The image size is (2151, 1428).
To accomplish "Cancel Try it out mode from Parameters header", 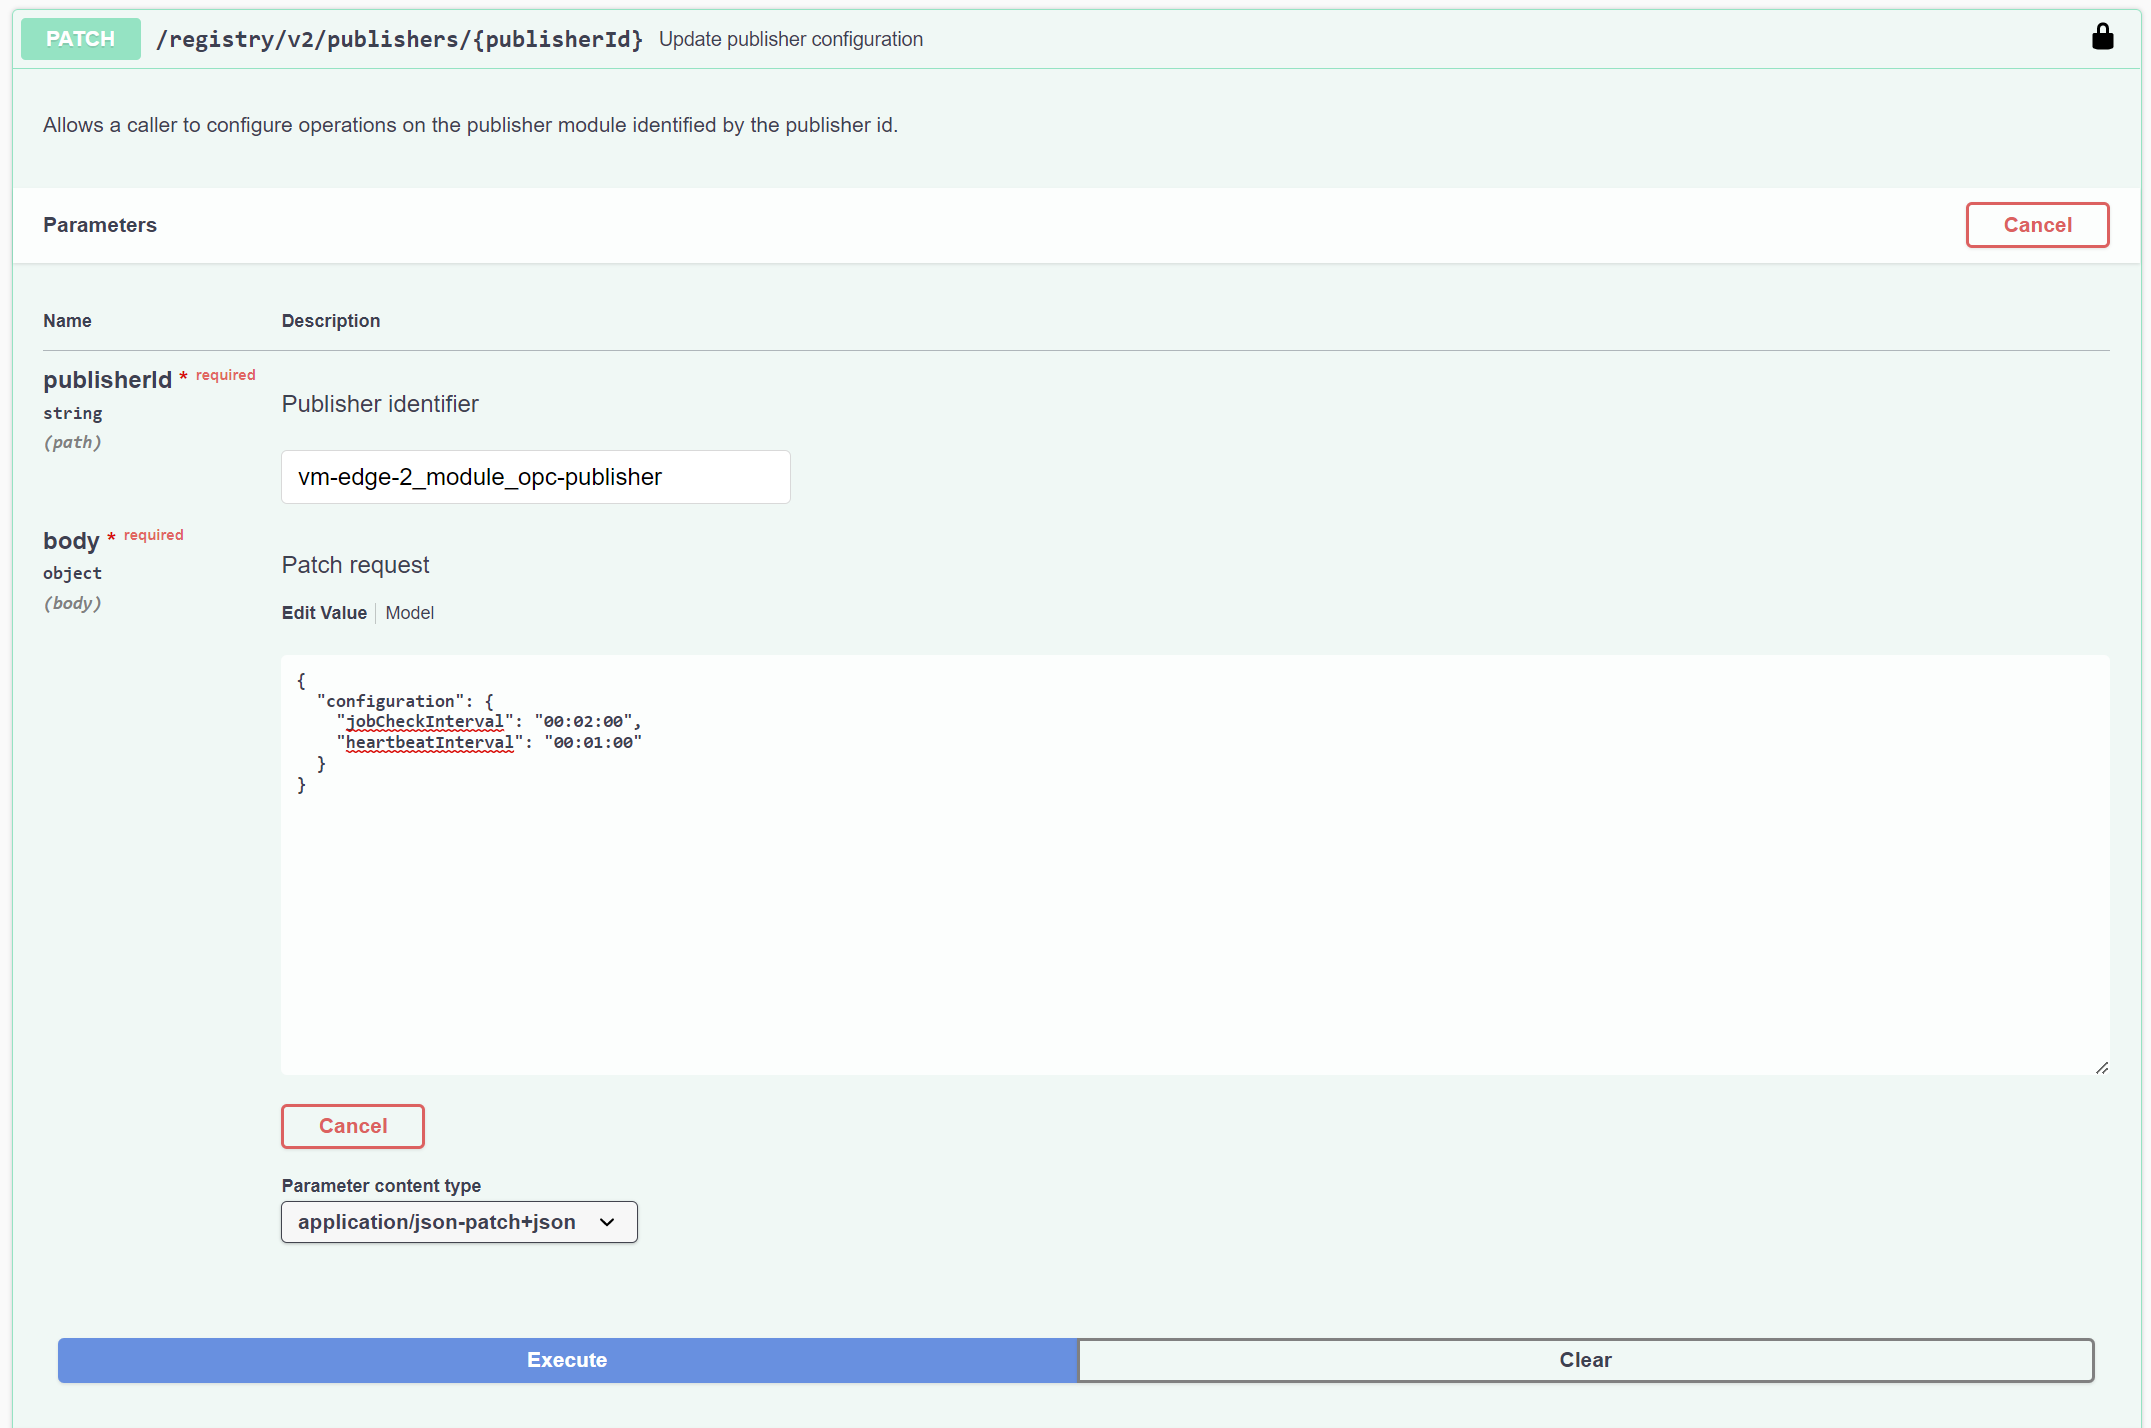I will (2037, 225).
